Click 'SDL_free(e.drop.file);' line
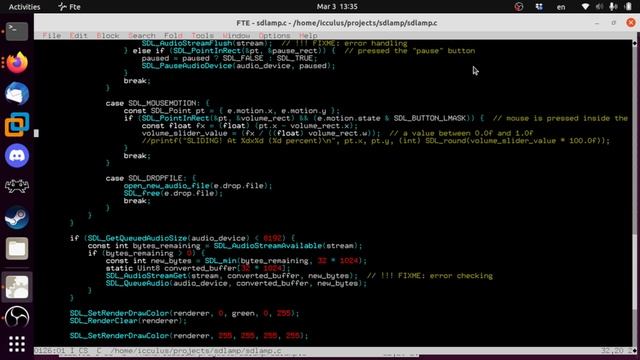Screen dimensions: 640x360 click(x=173, y=193)
